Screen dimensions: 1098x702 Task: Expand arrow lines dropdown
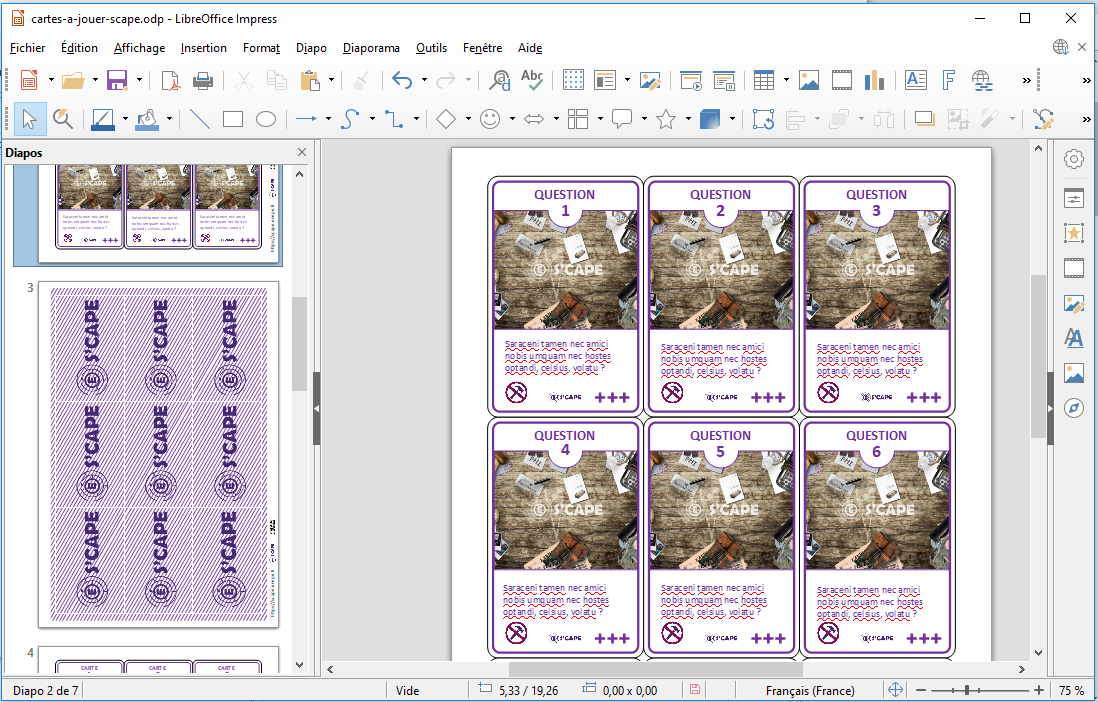(x=328, y=119)
